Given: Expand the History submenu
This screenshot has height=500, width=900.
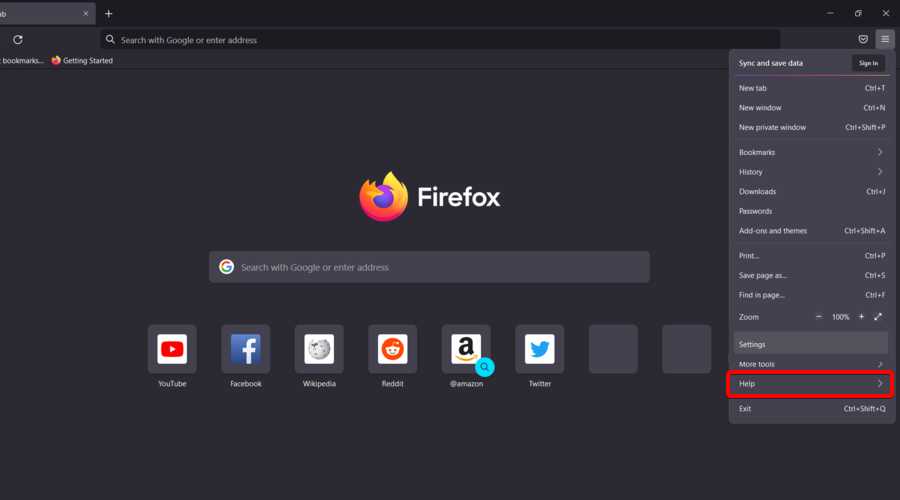Looking at the screenshot, I should click(x=811, y=172).
